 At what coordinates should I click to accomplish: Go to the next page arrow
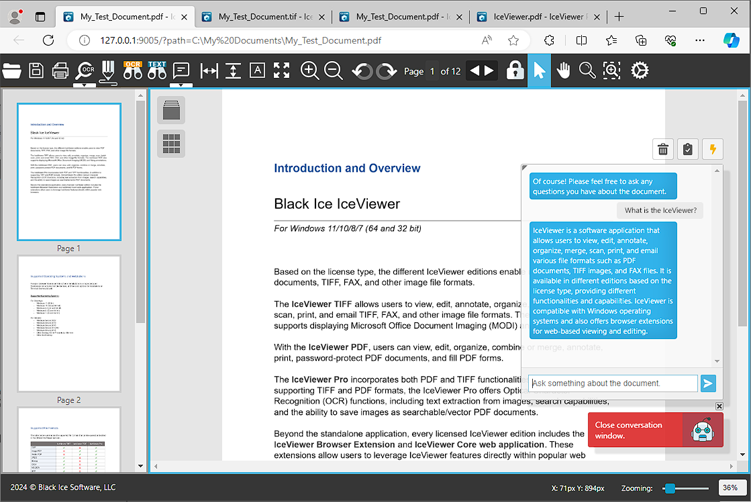pyautogui.click(x=488, y=71)
